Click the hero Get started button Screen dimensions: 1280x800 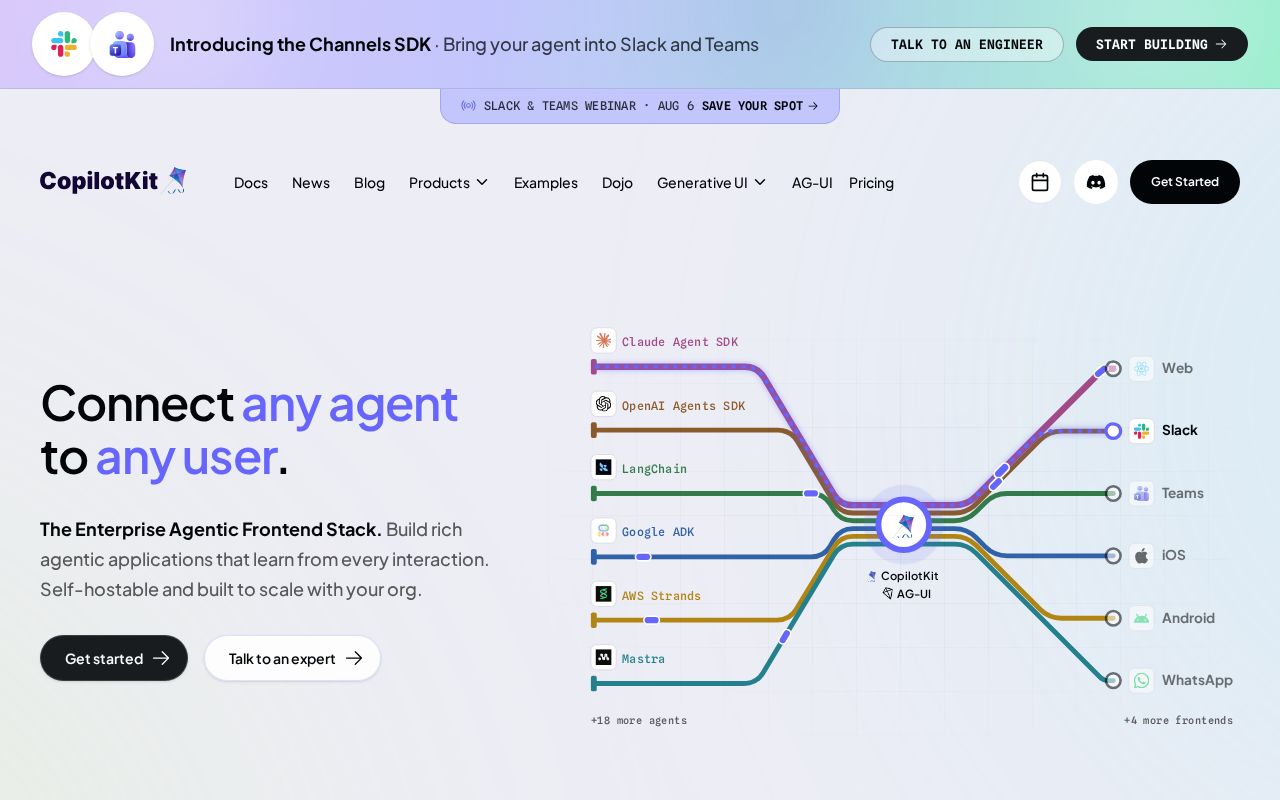[x=114, y=658]
